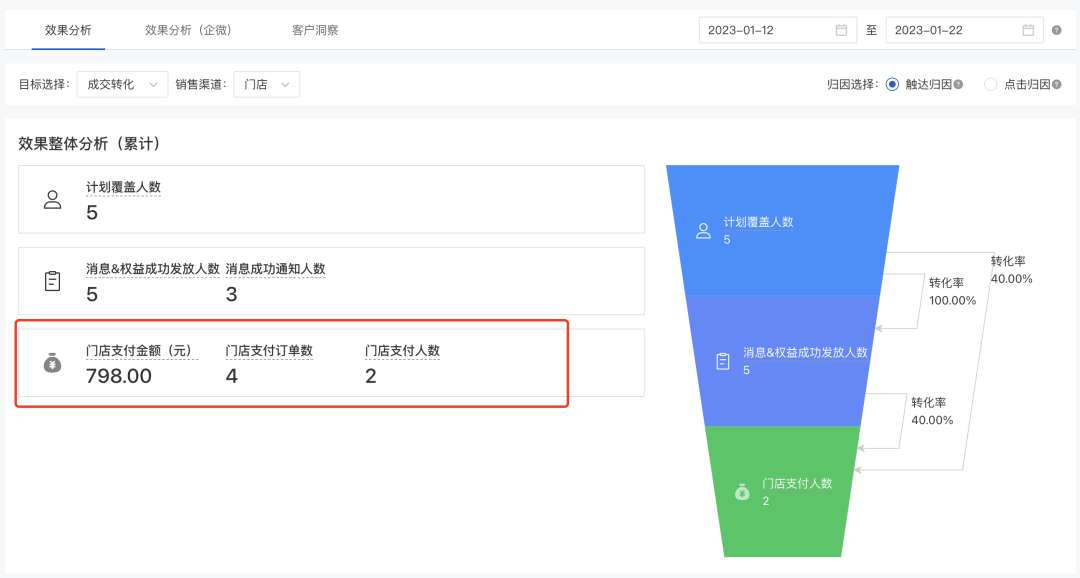Image resolution: width=1080 pixels, height=578 pixels.
Task: Click the money bag icon on the 门店支付金额 card
Action: coord(52,364)
